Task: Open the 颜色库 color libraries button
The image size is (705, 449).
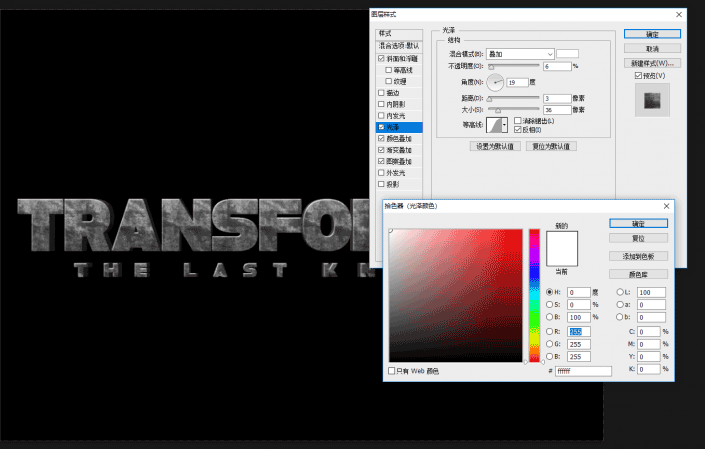Action: click(x=638, y=274)
